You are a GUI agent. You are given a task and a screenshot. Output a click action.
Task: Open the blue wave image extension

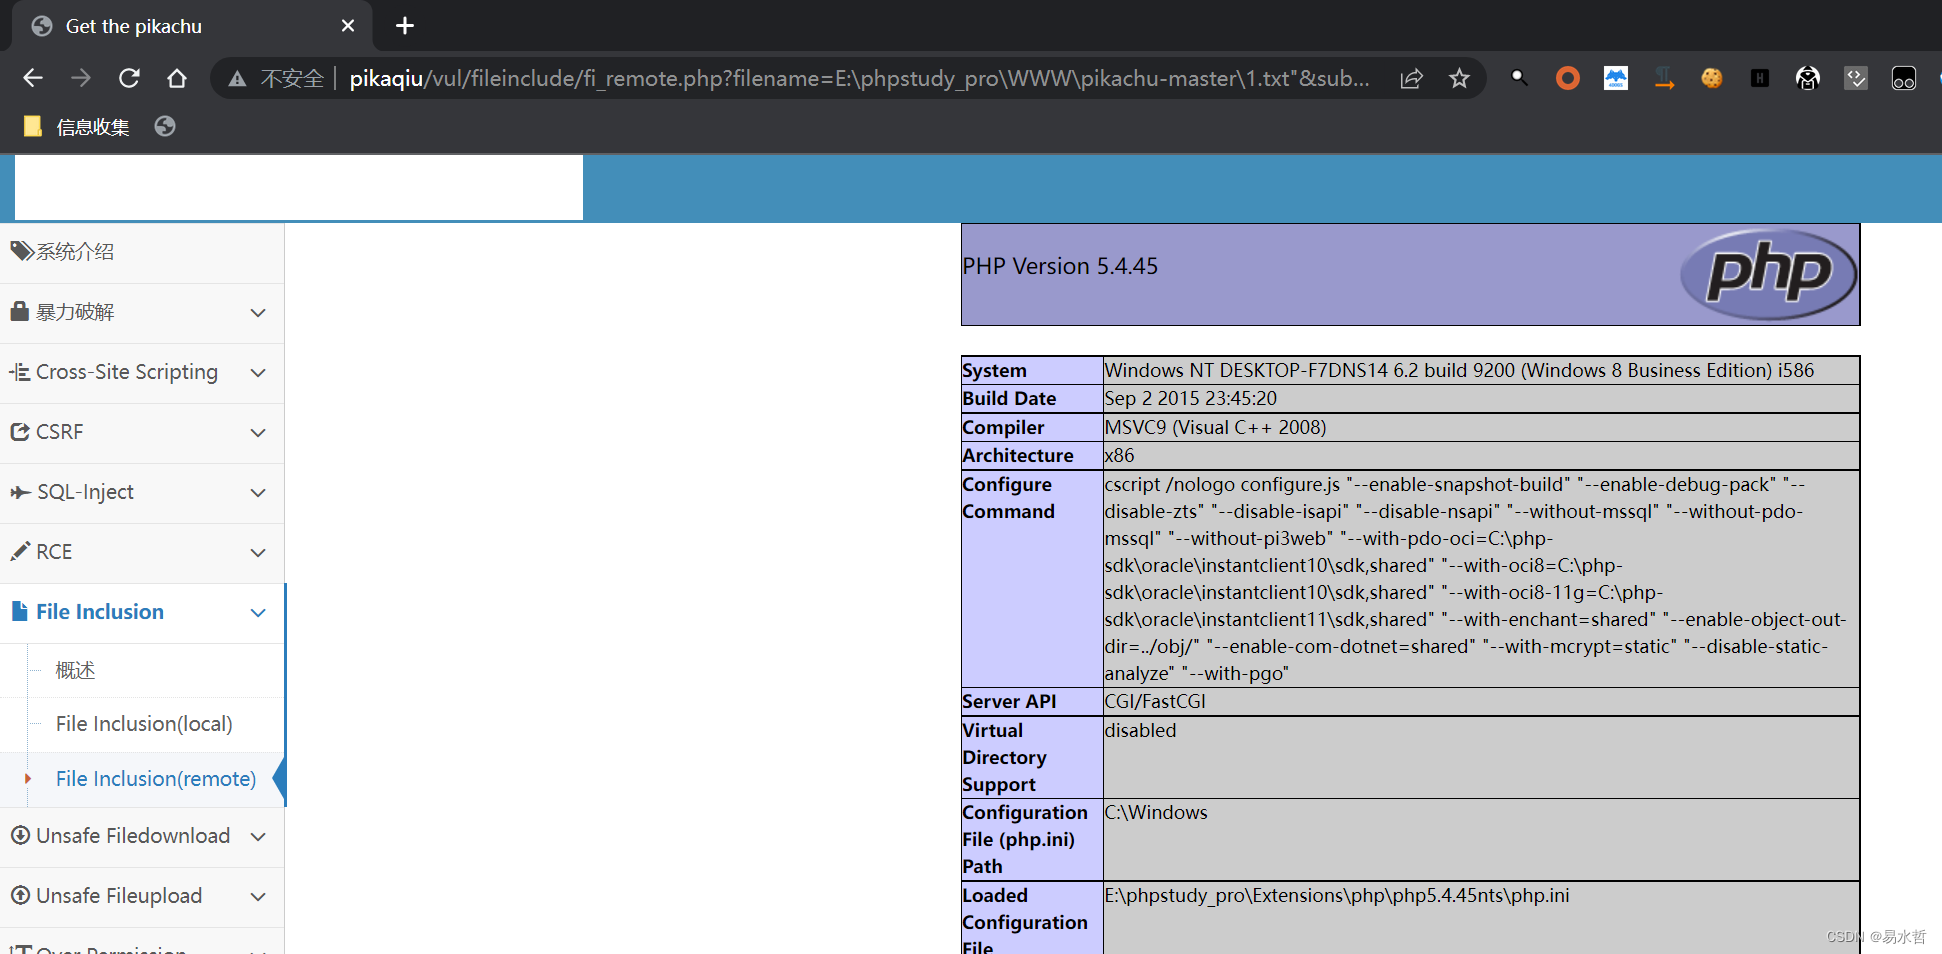click(x=1615, y=78)
